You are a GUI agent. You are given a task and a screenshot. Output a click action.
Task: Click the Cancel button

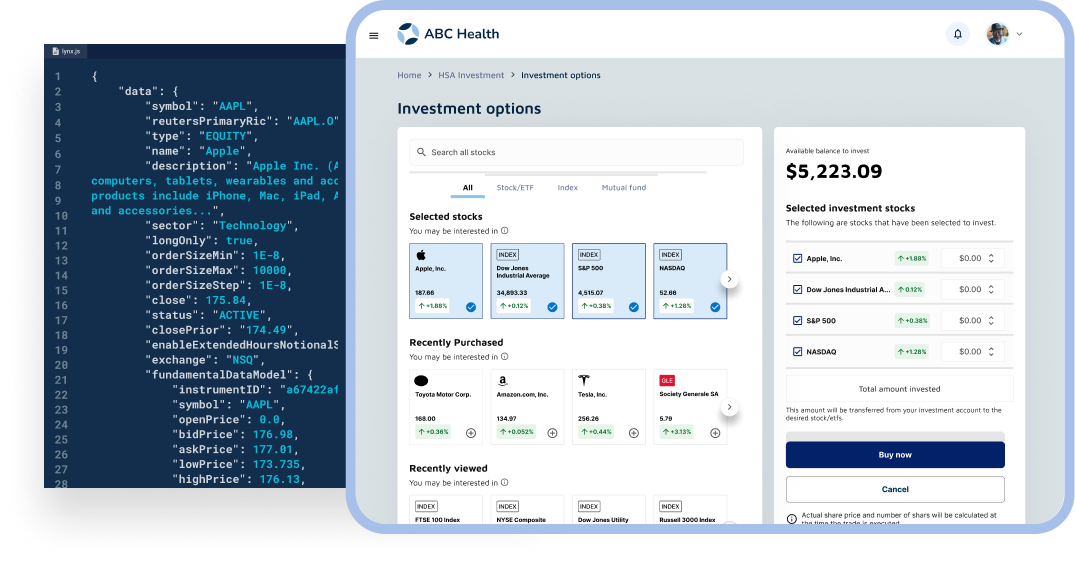[x=895, y=489]
